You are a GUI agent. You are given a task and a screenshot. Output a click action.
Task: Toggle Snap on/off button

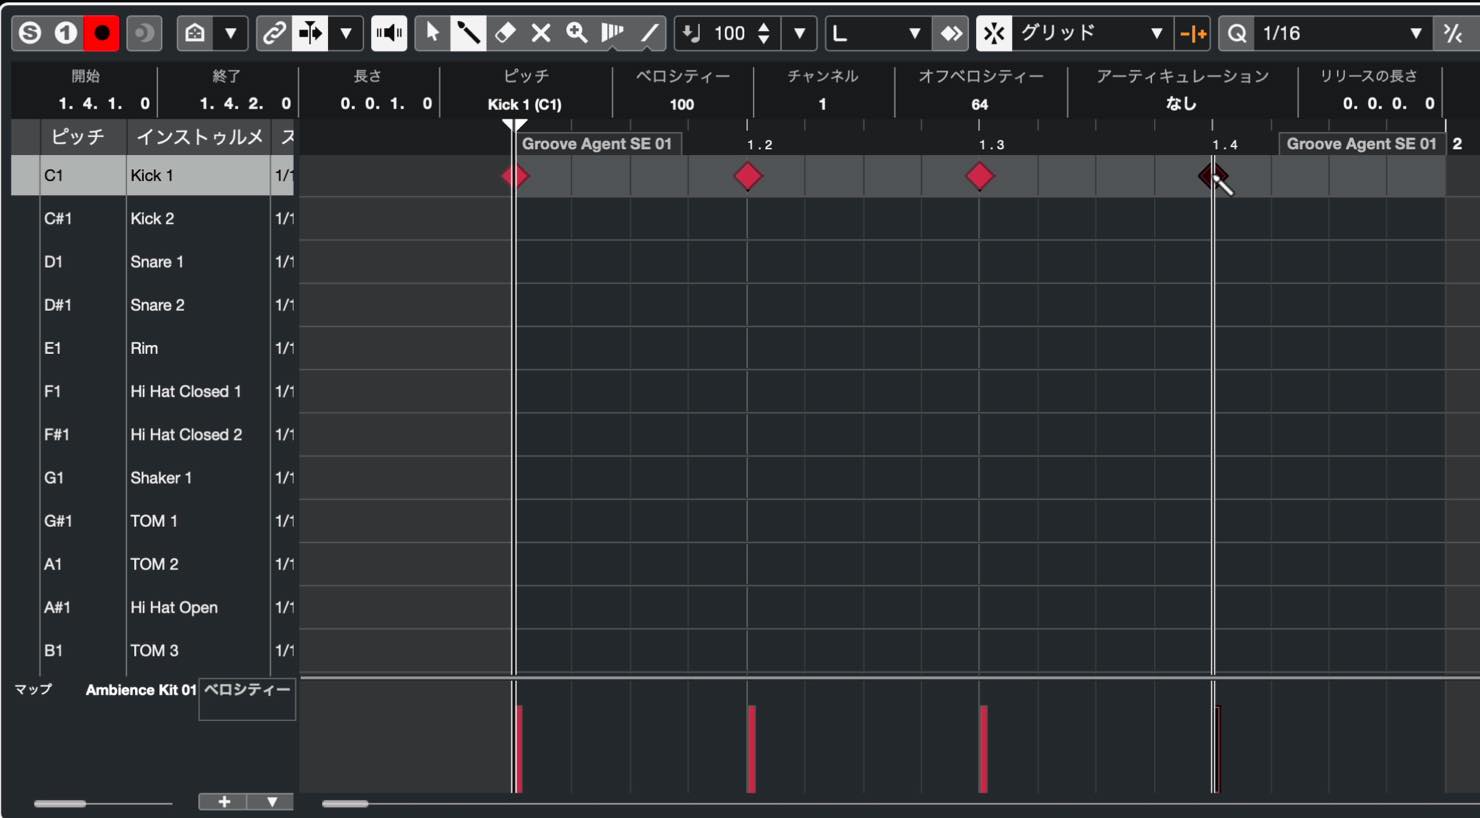993,33
